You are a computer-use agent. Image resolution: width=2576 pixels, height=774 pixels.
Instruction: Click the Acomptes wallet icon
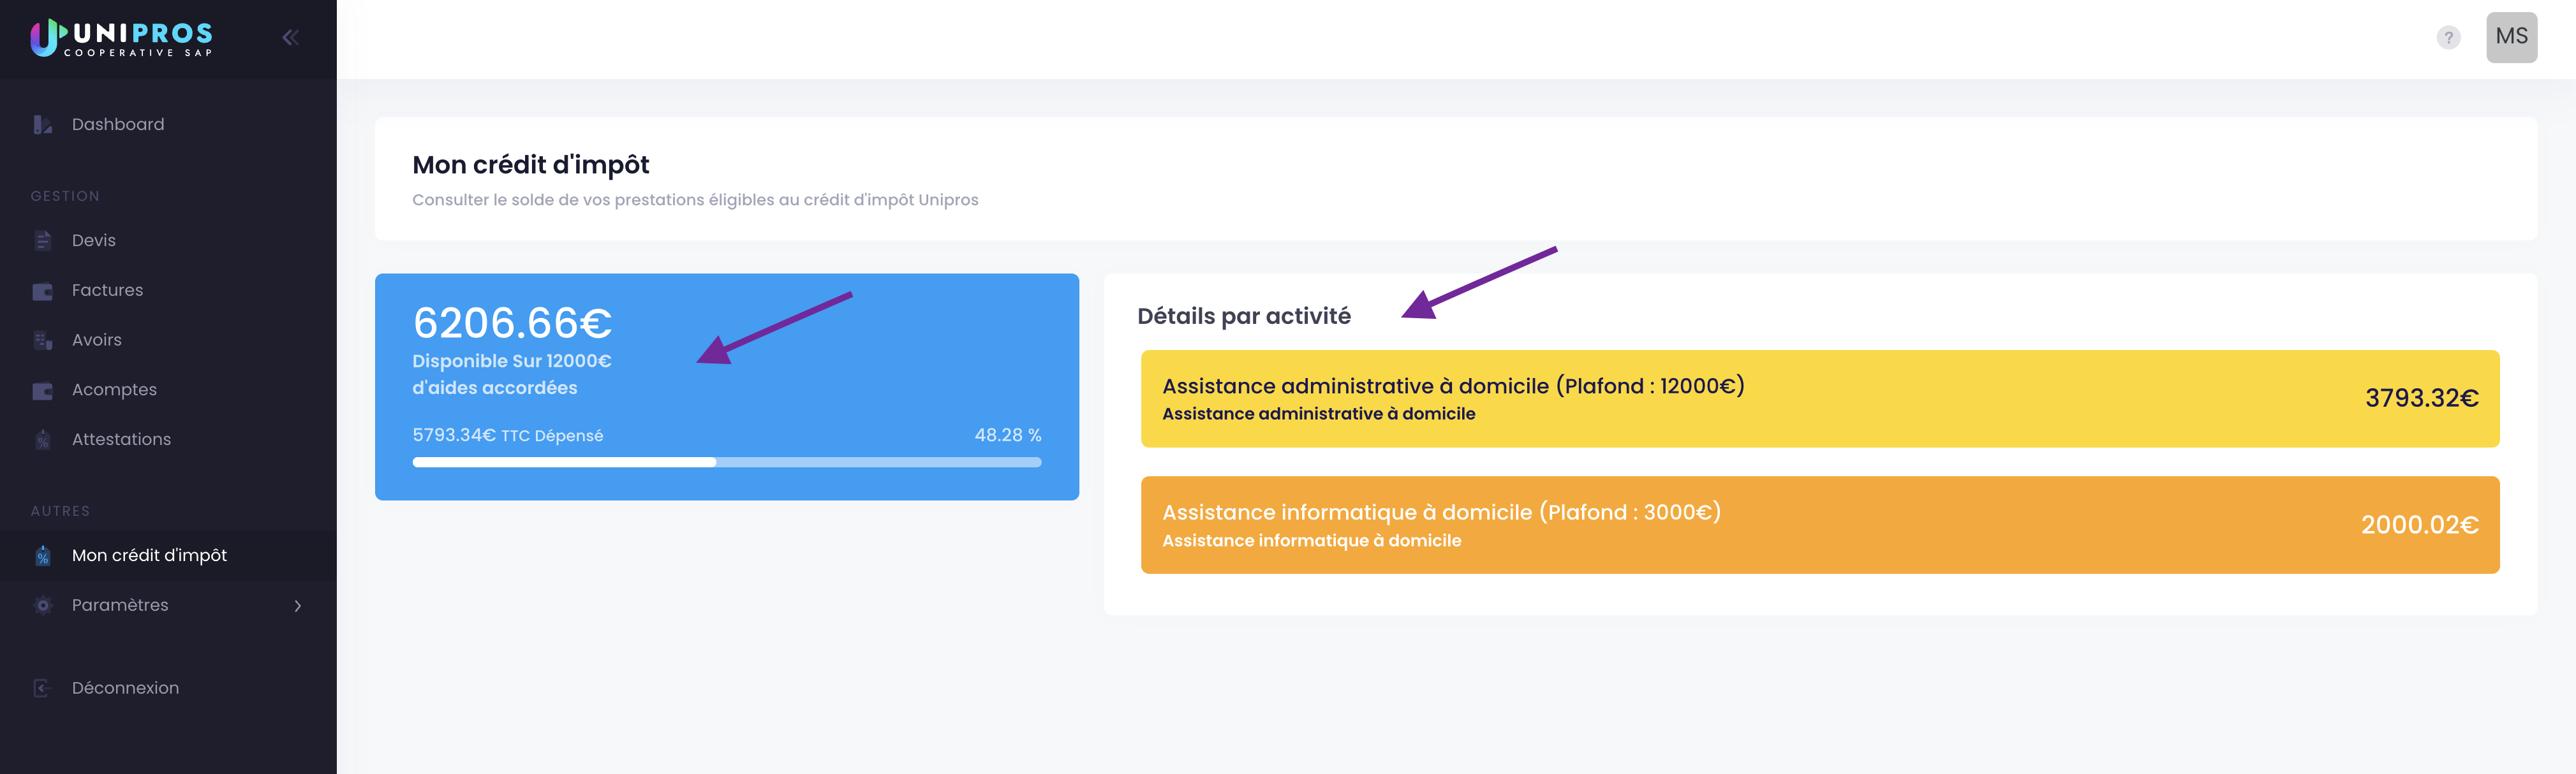(x=42, y=390)
